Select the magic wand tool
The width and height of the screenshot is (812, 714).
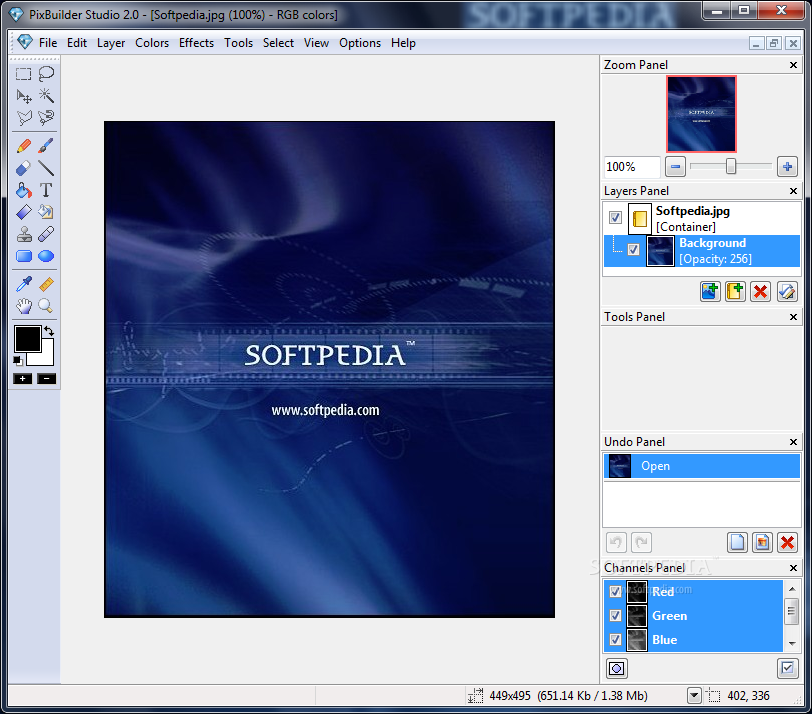tap(46, 96)
